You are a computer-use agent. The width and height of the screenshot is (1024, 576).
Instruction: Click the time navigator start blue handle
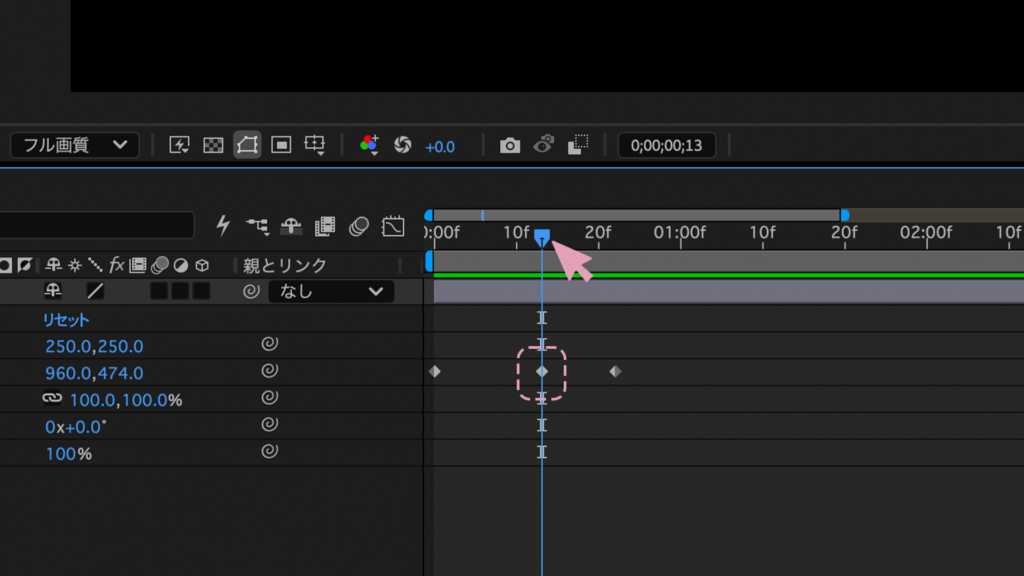coord(428,215)
